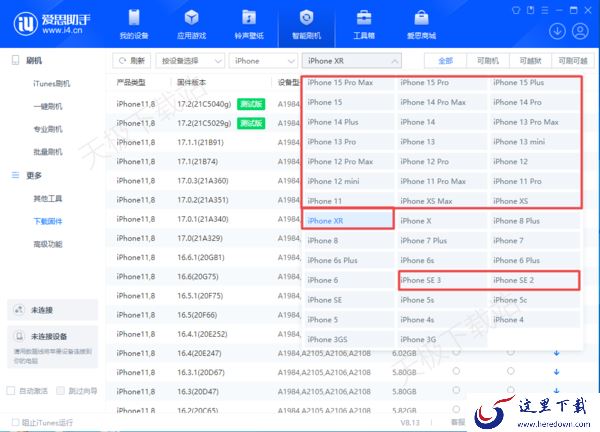Screen dimensions: 600x432
Task: Choose iPhone 3GS from list
Action: 349,339
